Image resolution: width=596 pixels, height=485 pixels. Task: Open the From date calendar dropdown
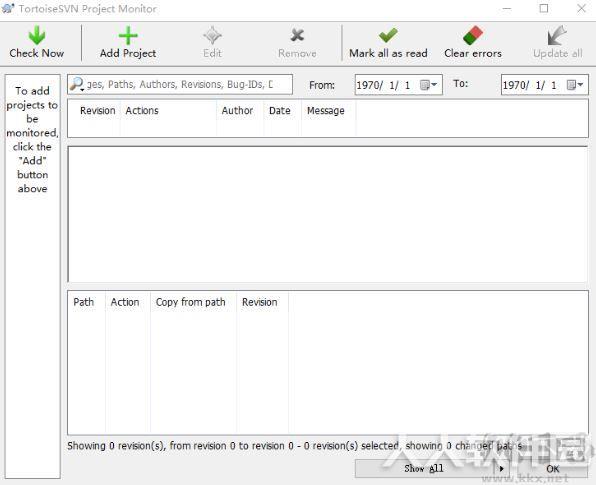428,84
